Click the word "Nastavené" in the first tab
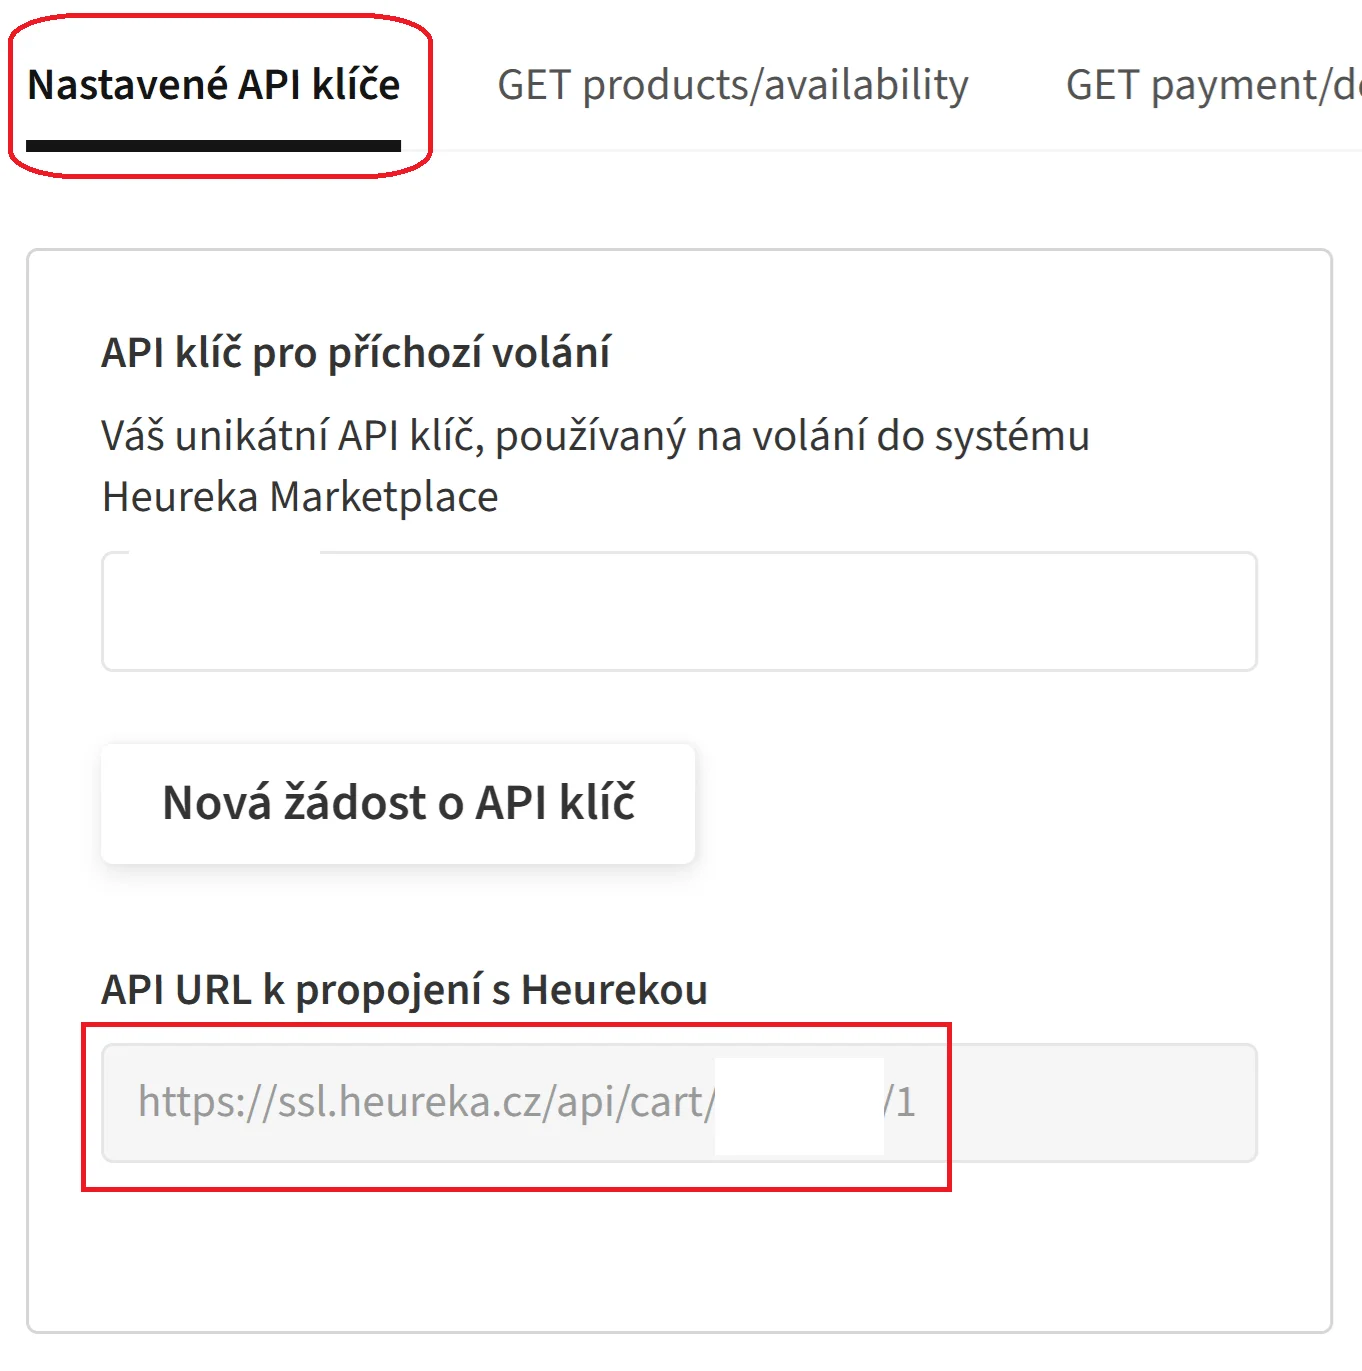Viewport: 1362px width, 1371px height. [127, 85]
